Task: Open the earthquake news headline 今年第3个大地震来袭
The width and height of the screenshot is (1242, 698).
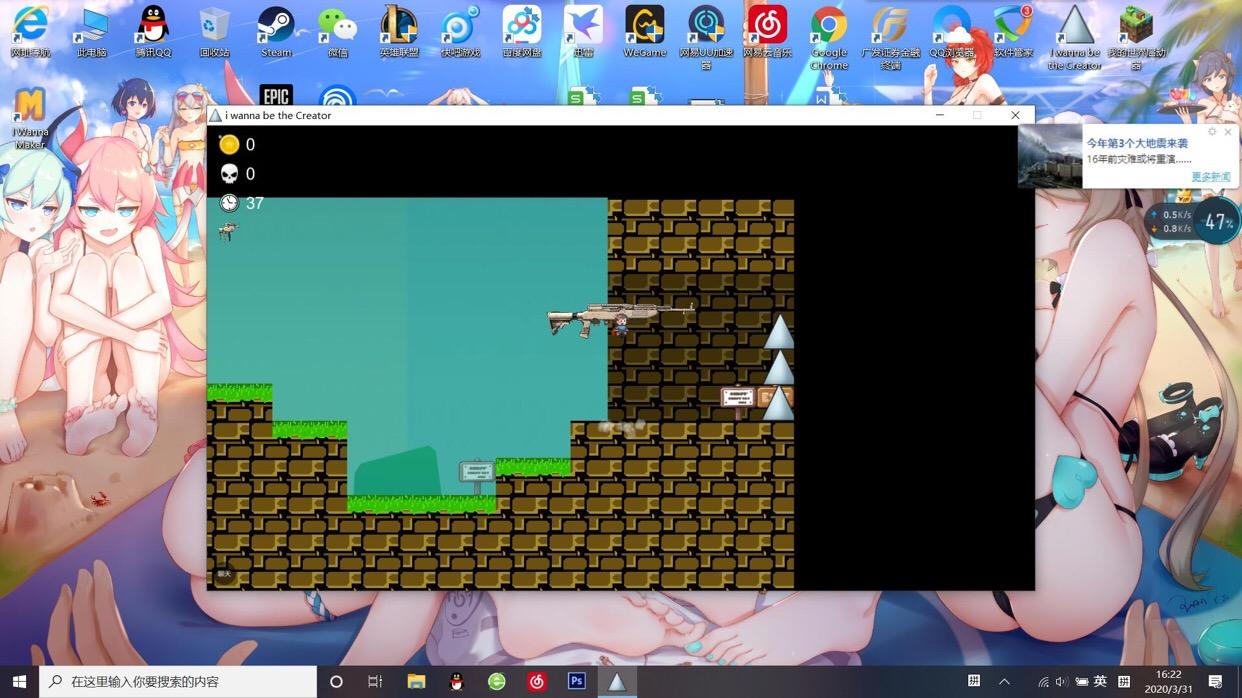Action: tap(1137, 143)
